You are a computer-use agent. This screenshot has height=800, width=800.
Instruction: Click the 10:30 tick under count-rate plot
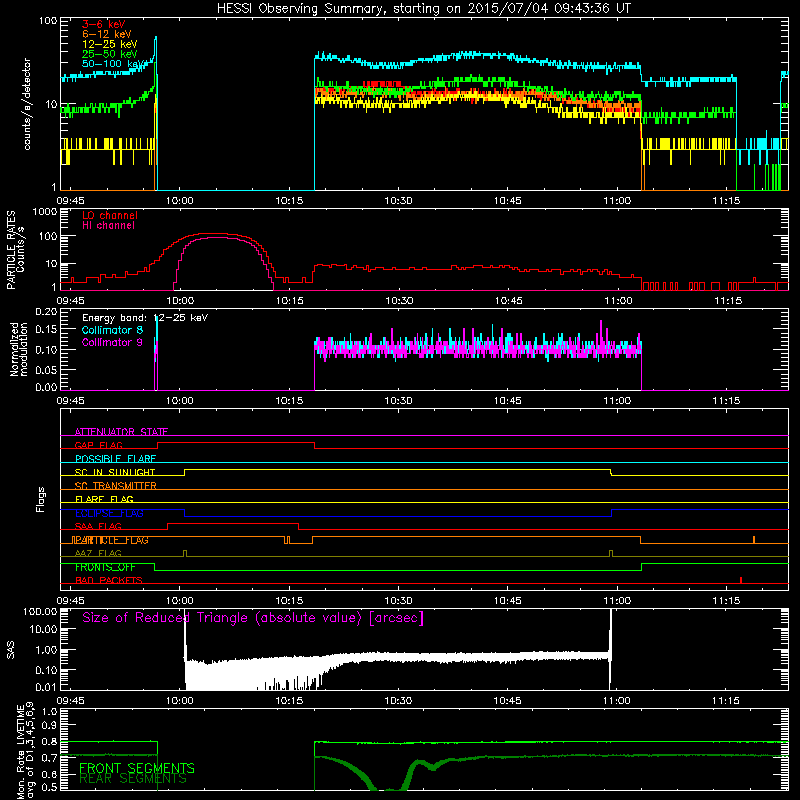(398, 201)
